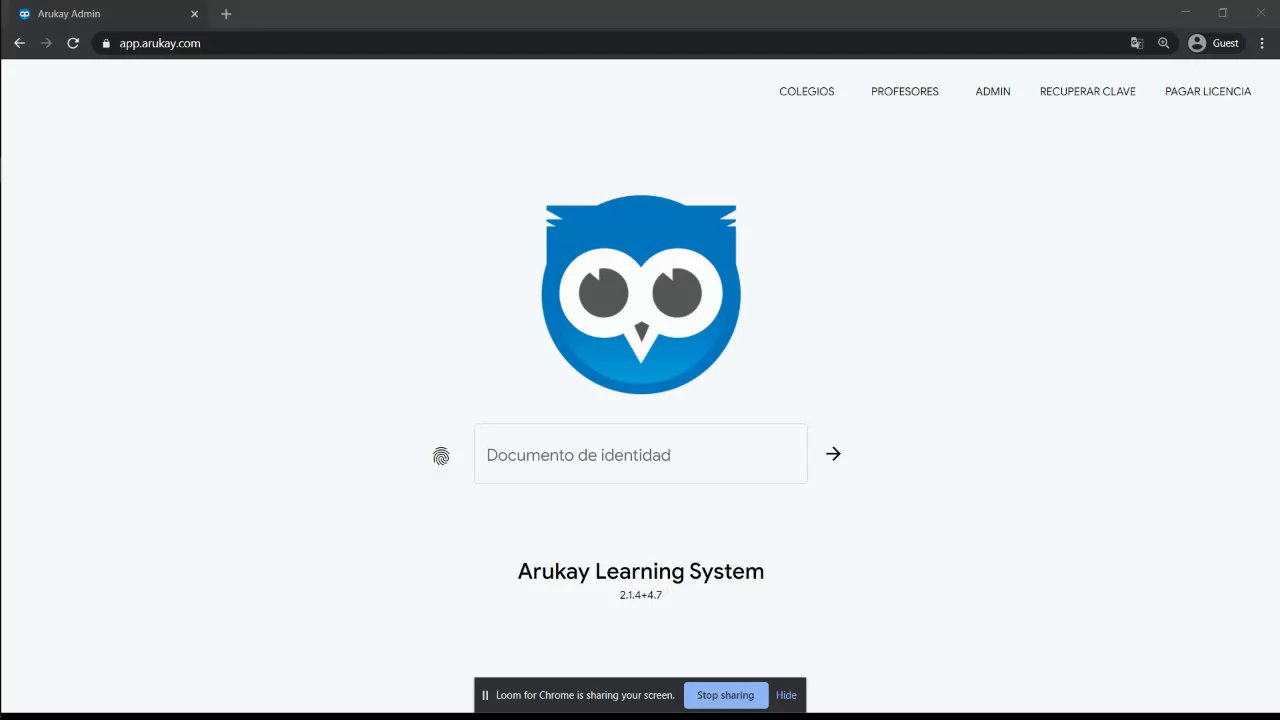Viewport: 1280px width, 720px height.
Task: Open the Guest profile button
Action: click(x=1214, y=43)
